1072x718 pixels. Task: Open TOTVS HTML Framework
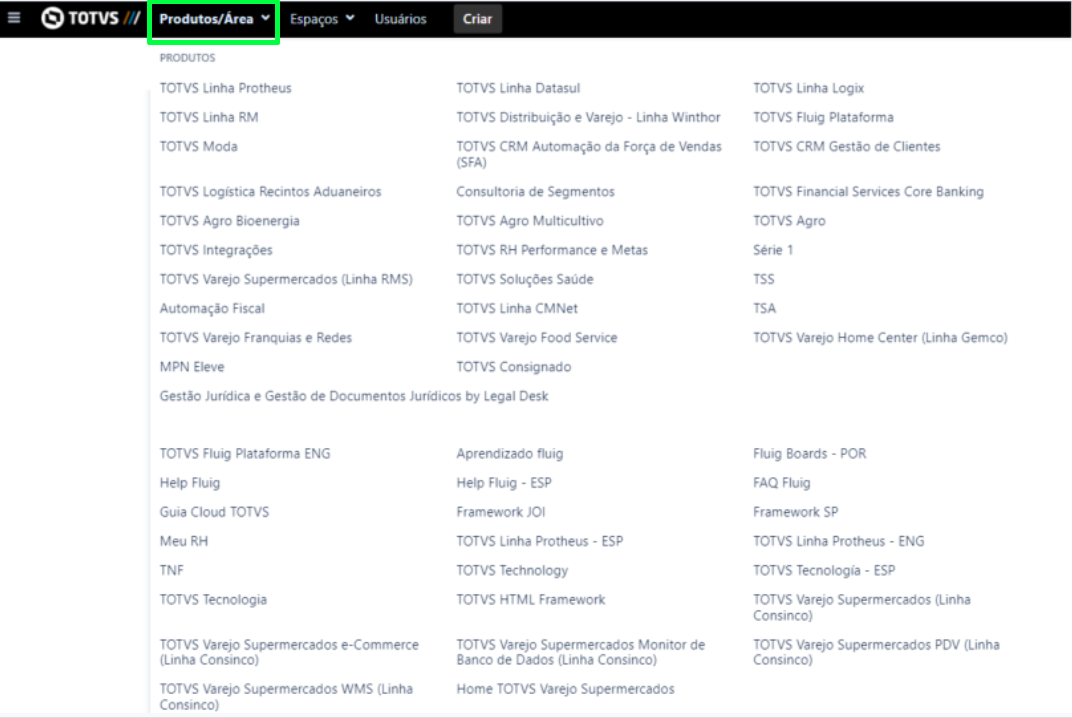tap(531, 600)
